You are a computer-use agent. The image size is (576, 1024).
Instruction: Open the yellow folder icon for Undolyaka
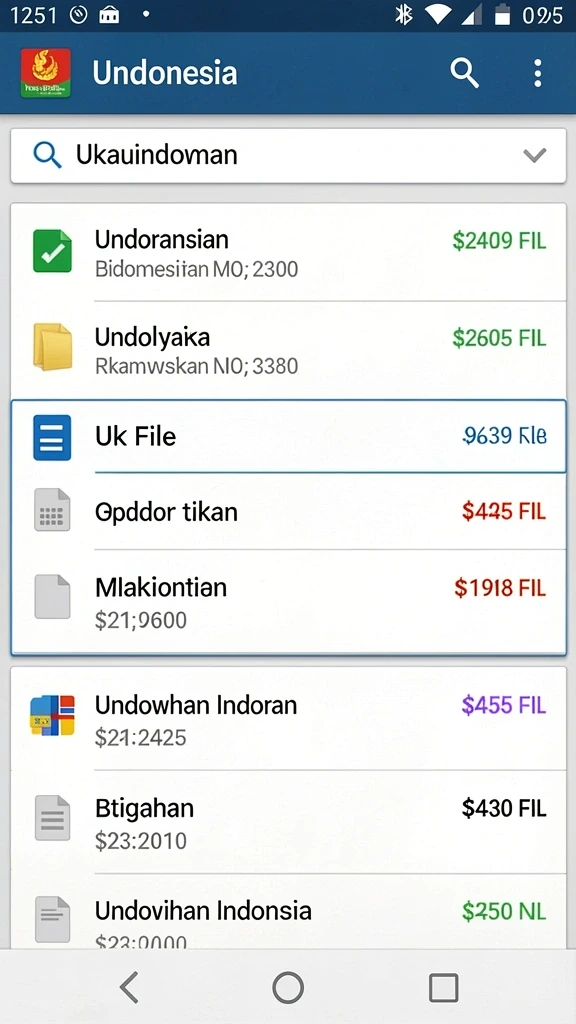(52, 347)
